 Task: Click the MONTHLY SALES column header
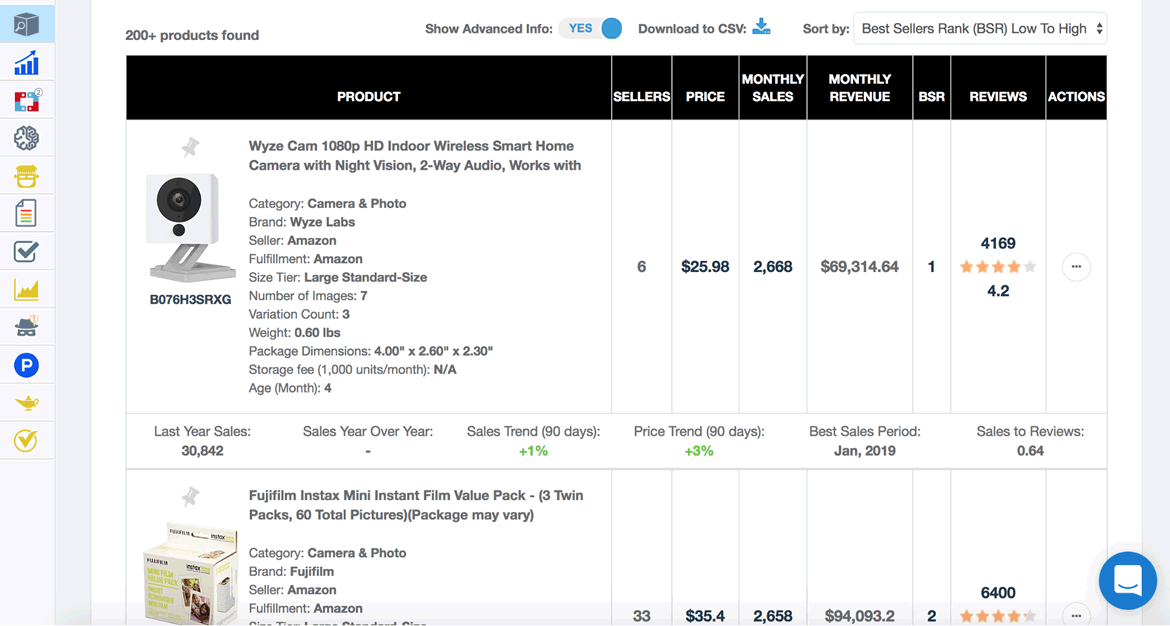coord(772,87)
